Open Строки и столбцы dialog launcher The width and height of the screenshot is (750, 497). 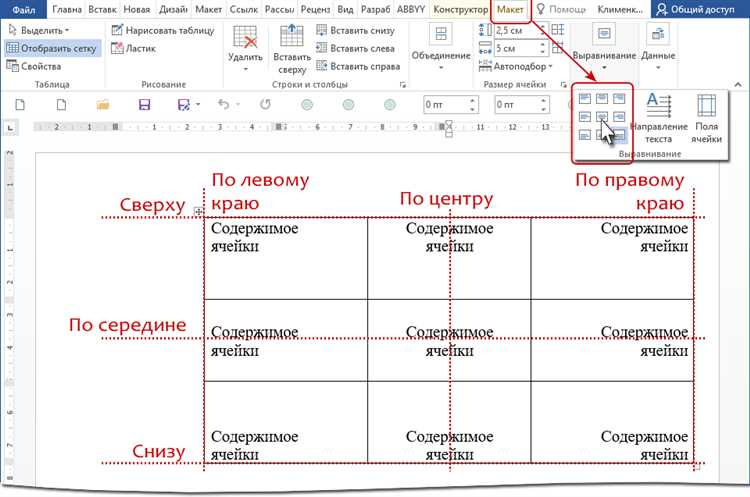[403, 85]
